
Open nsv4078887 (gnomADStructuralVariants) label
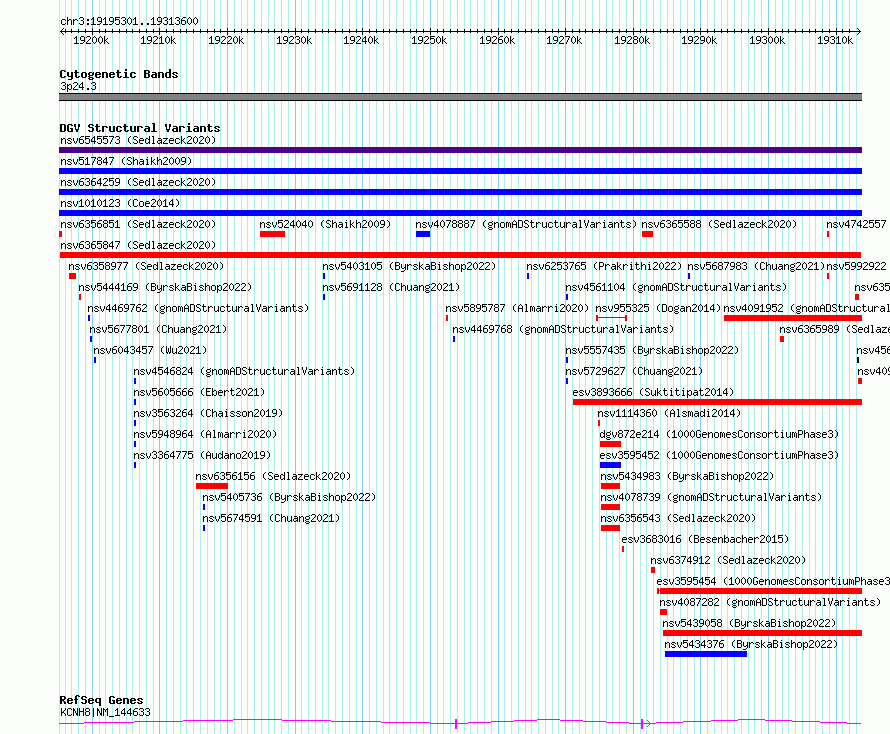(x=526, y=224)
